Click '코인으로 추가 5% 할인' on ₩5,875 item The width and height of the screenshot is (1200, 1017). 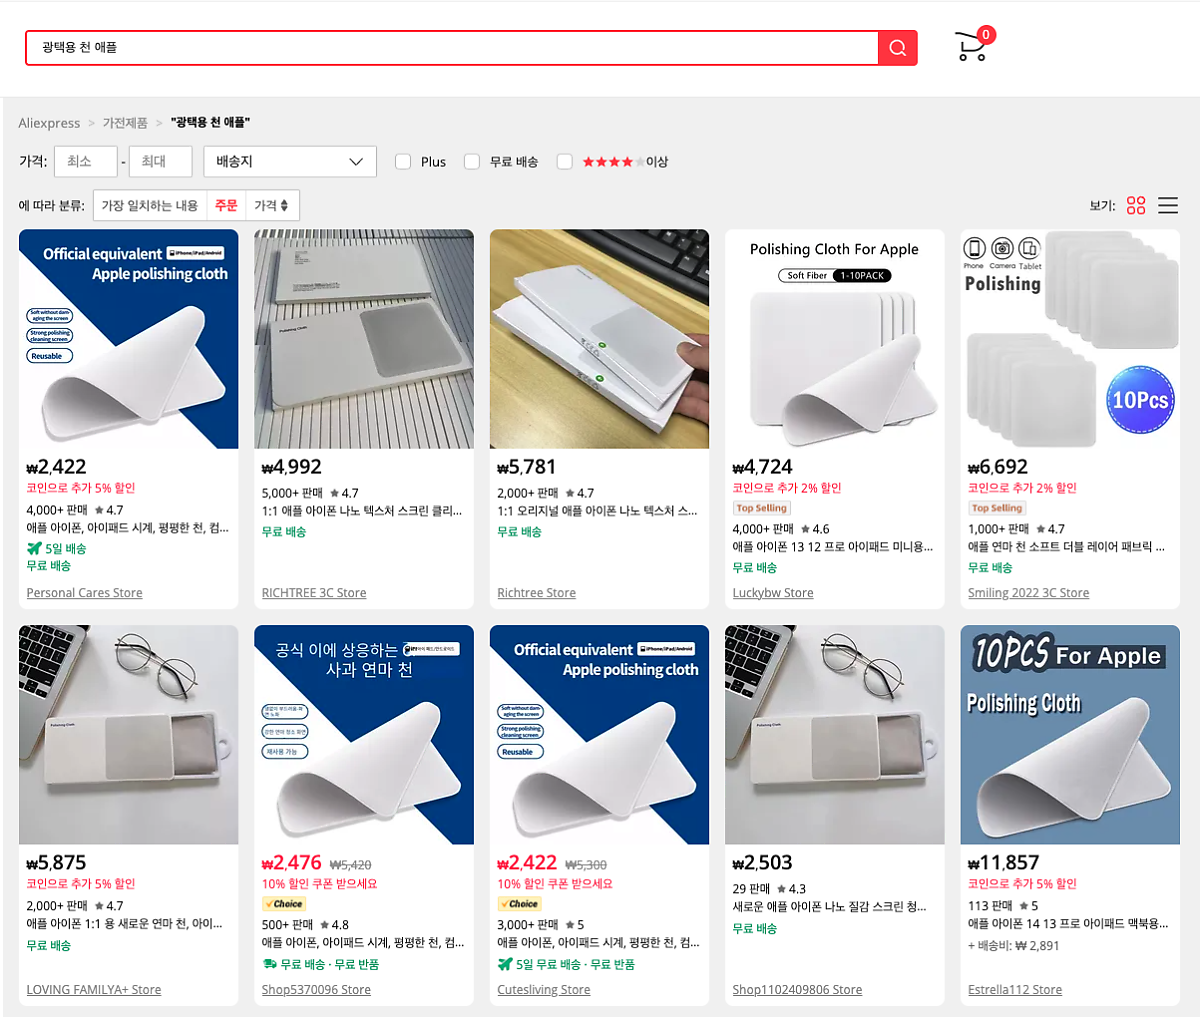[x=81, y=884]
